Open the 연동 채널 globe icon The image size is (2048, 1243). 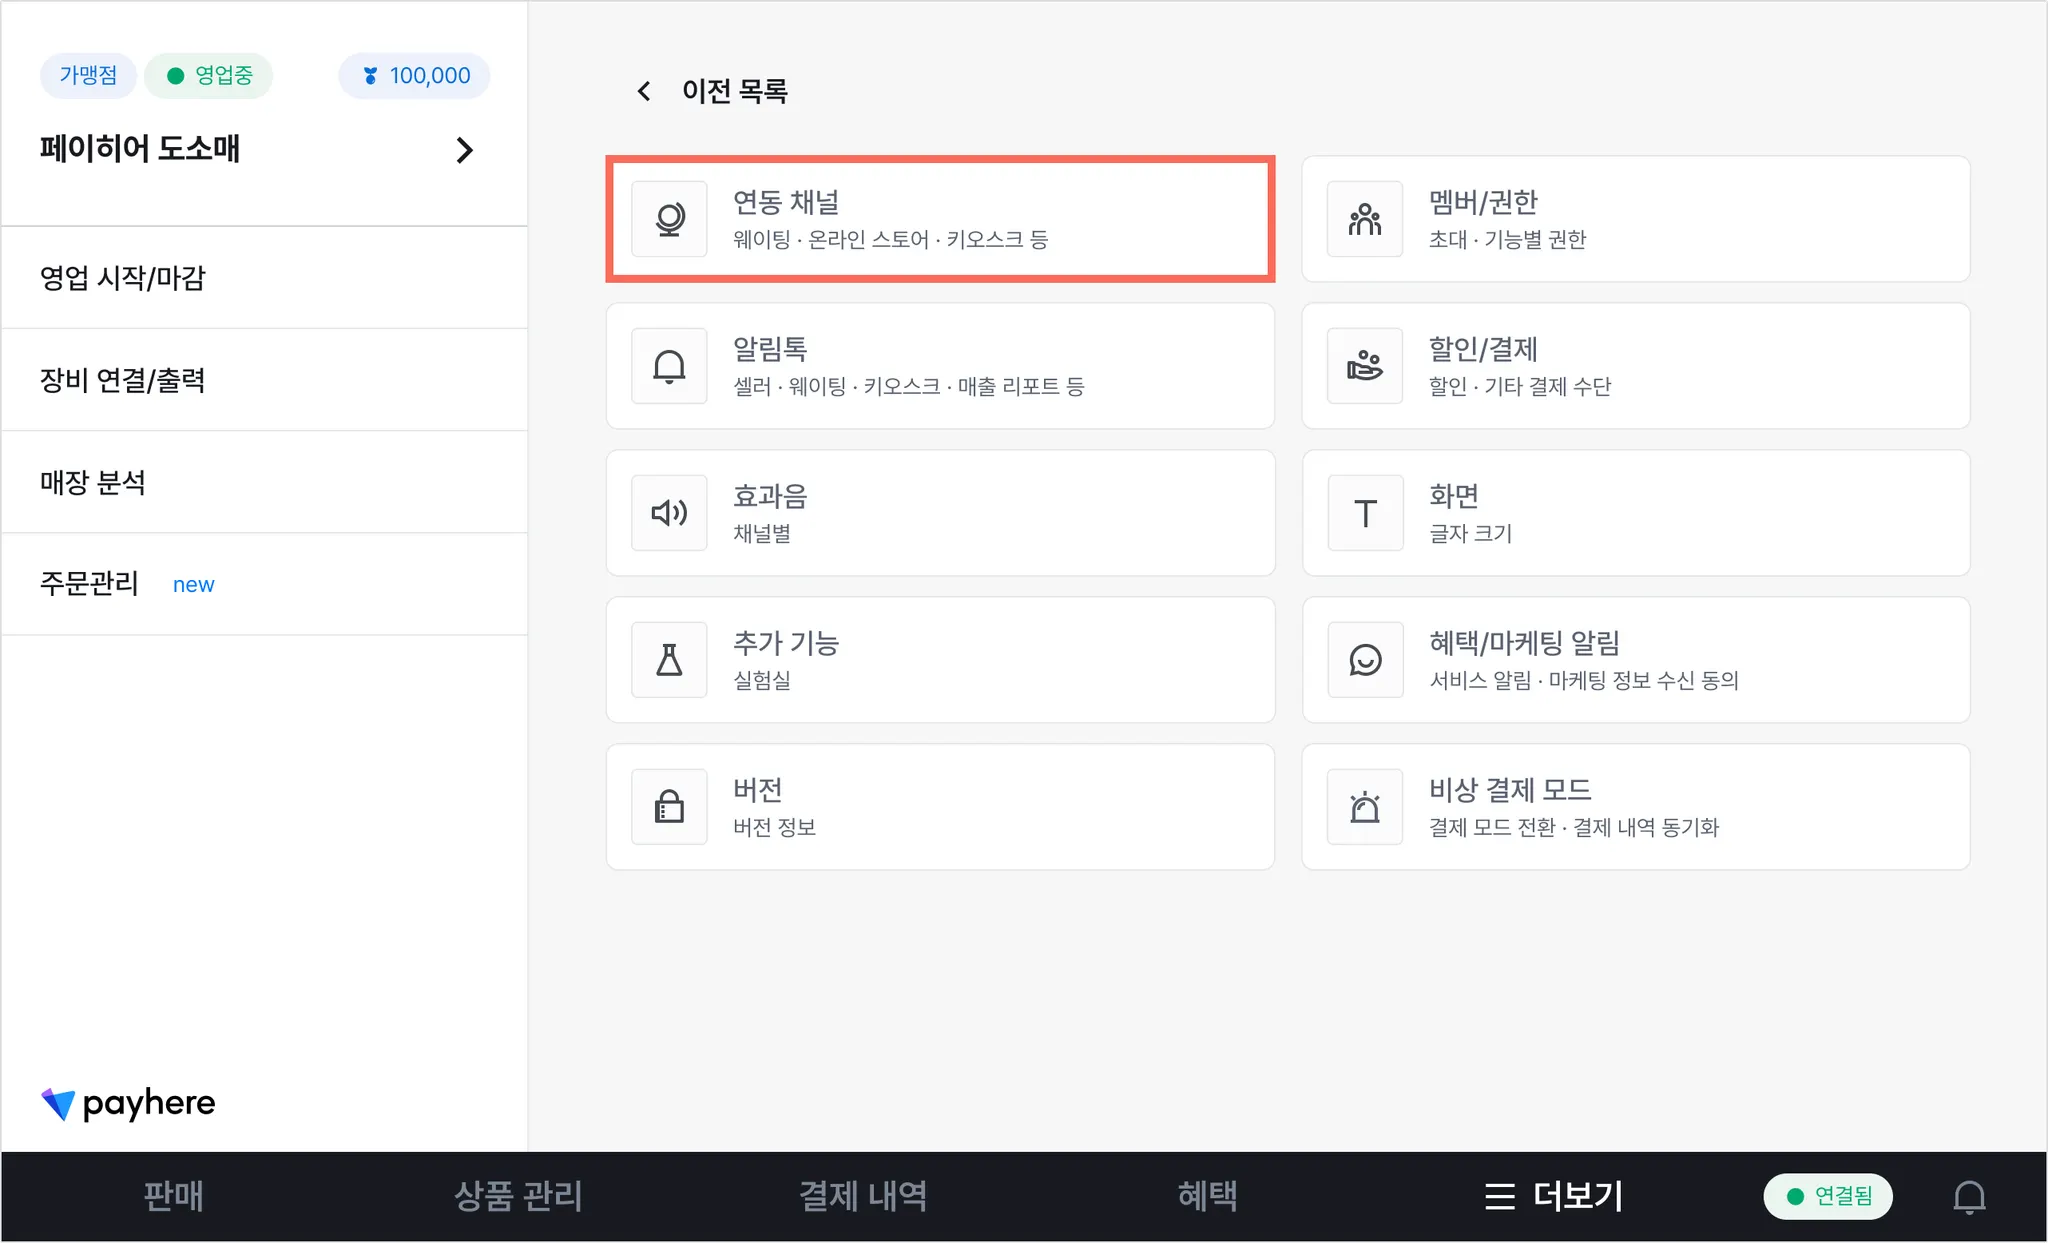click(669, 219)
